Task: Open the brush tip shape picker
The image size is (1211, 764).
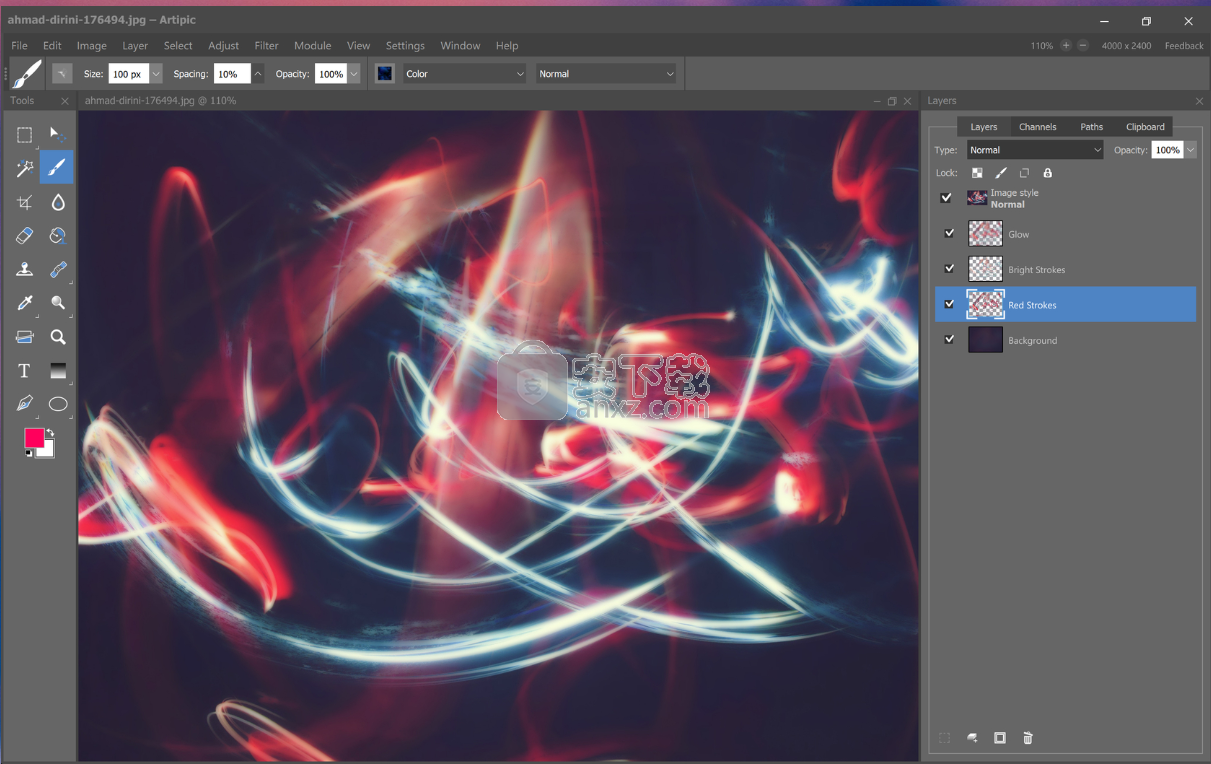Action: pos(62,74)
